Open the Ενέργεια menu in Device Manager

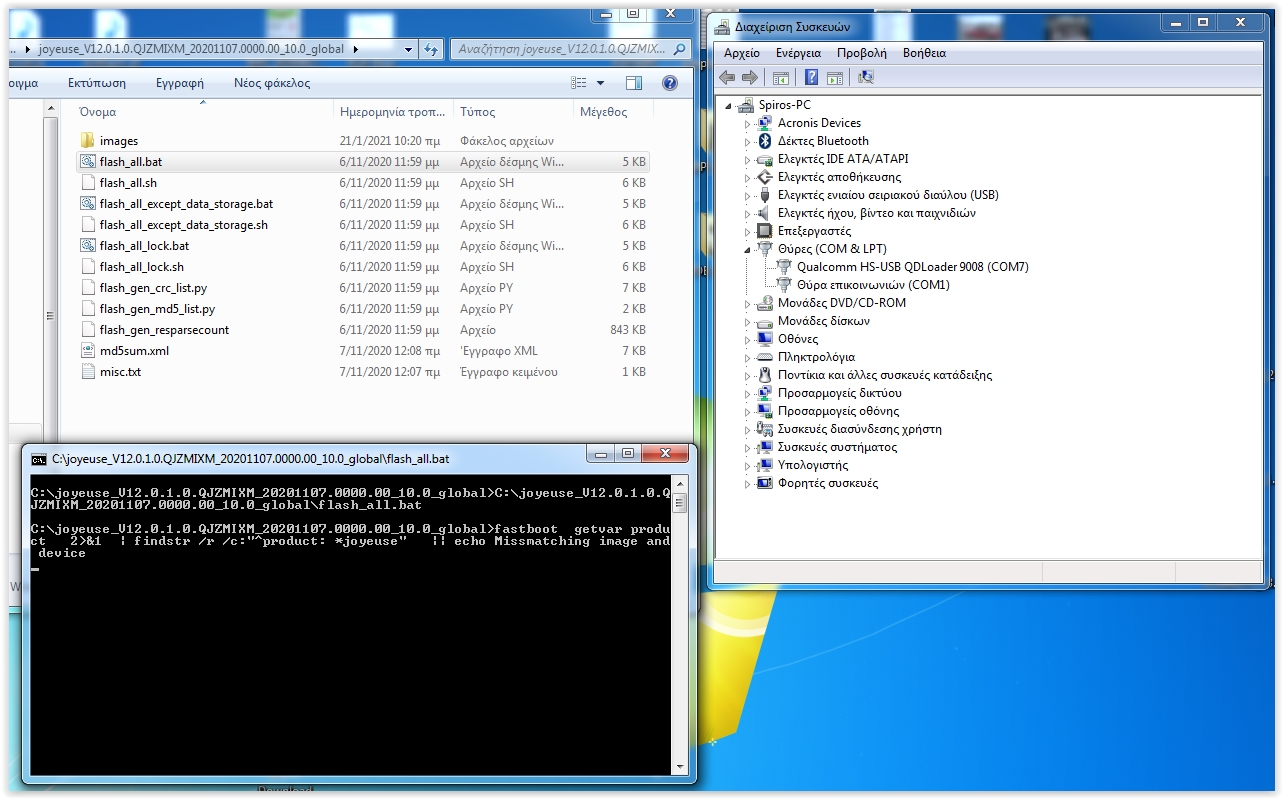798,53
